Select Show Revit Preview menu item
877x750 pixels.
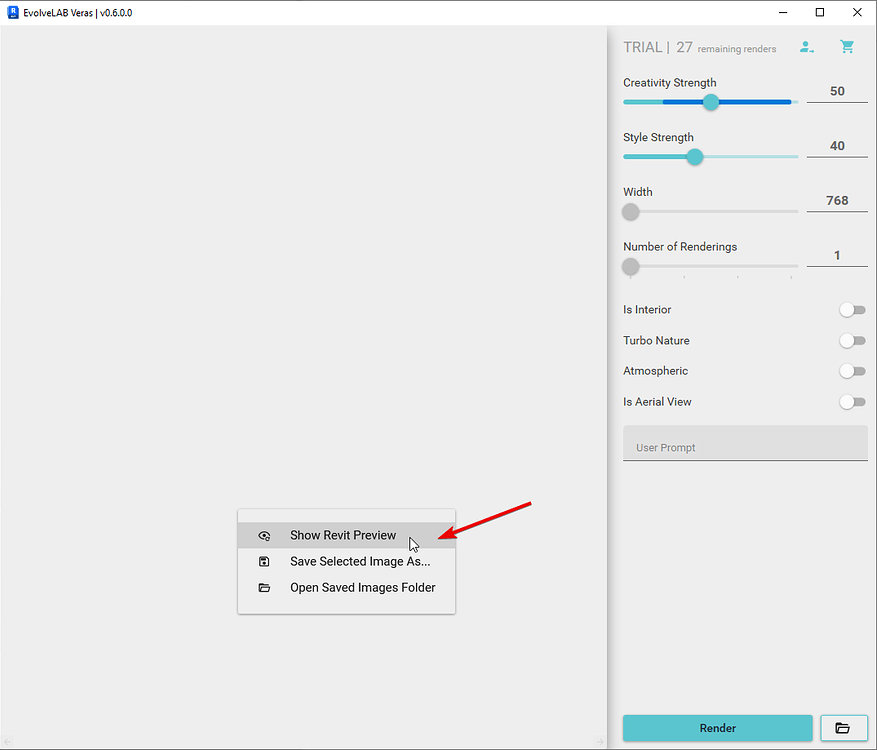[343, 536]
